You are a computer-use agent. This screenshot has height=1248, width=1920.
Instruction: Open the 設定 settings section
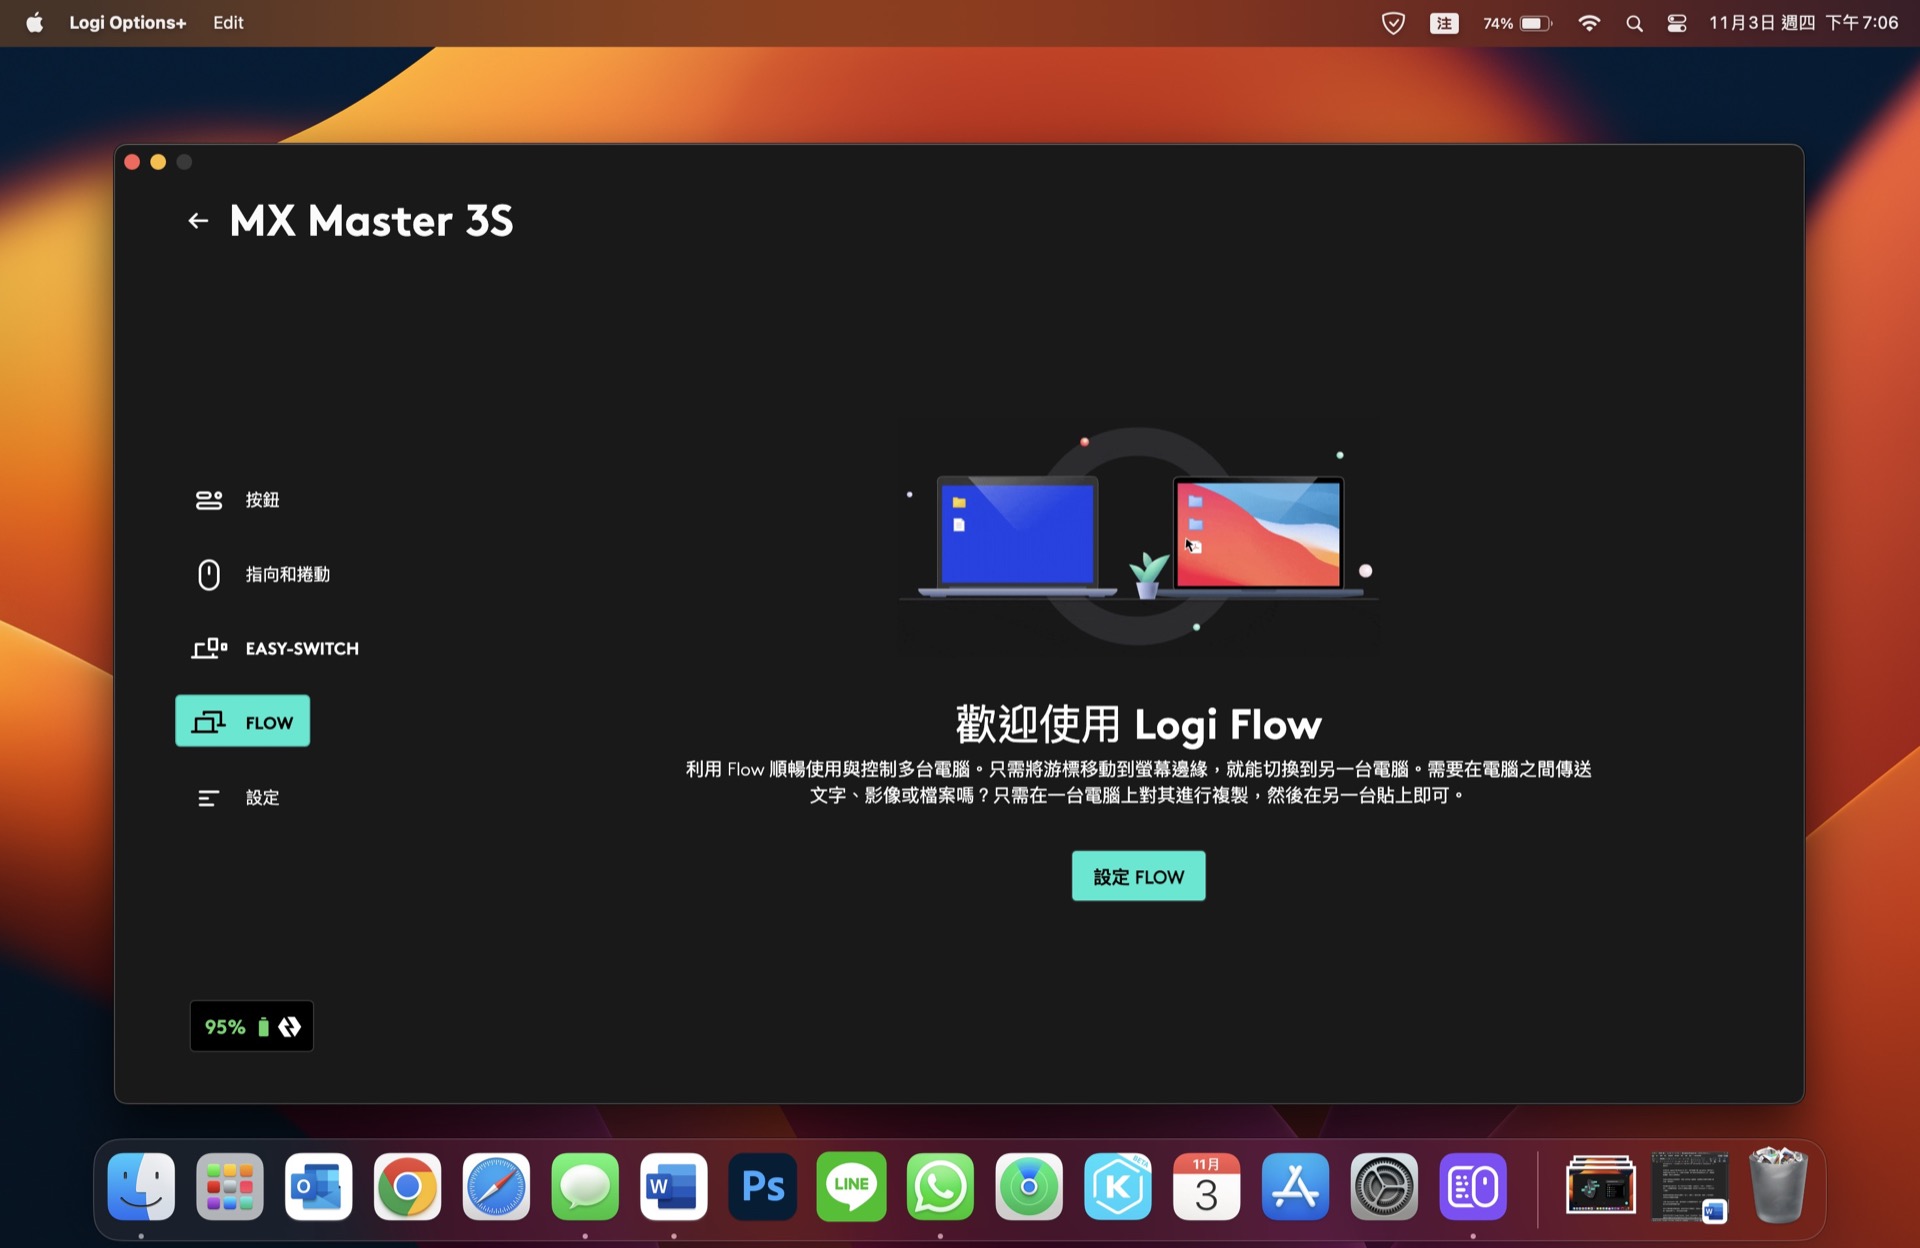pos(237,798)
